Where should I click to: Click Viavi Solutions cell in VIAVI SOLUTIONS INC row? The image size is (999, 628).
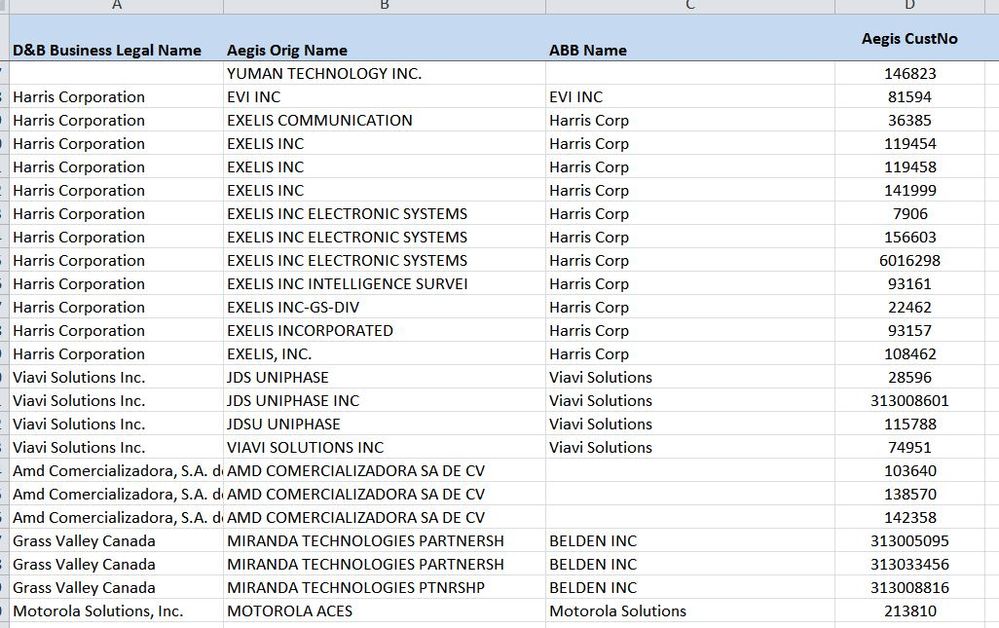pyautogui.click(x=690, y=447)
